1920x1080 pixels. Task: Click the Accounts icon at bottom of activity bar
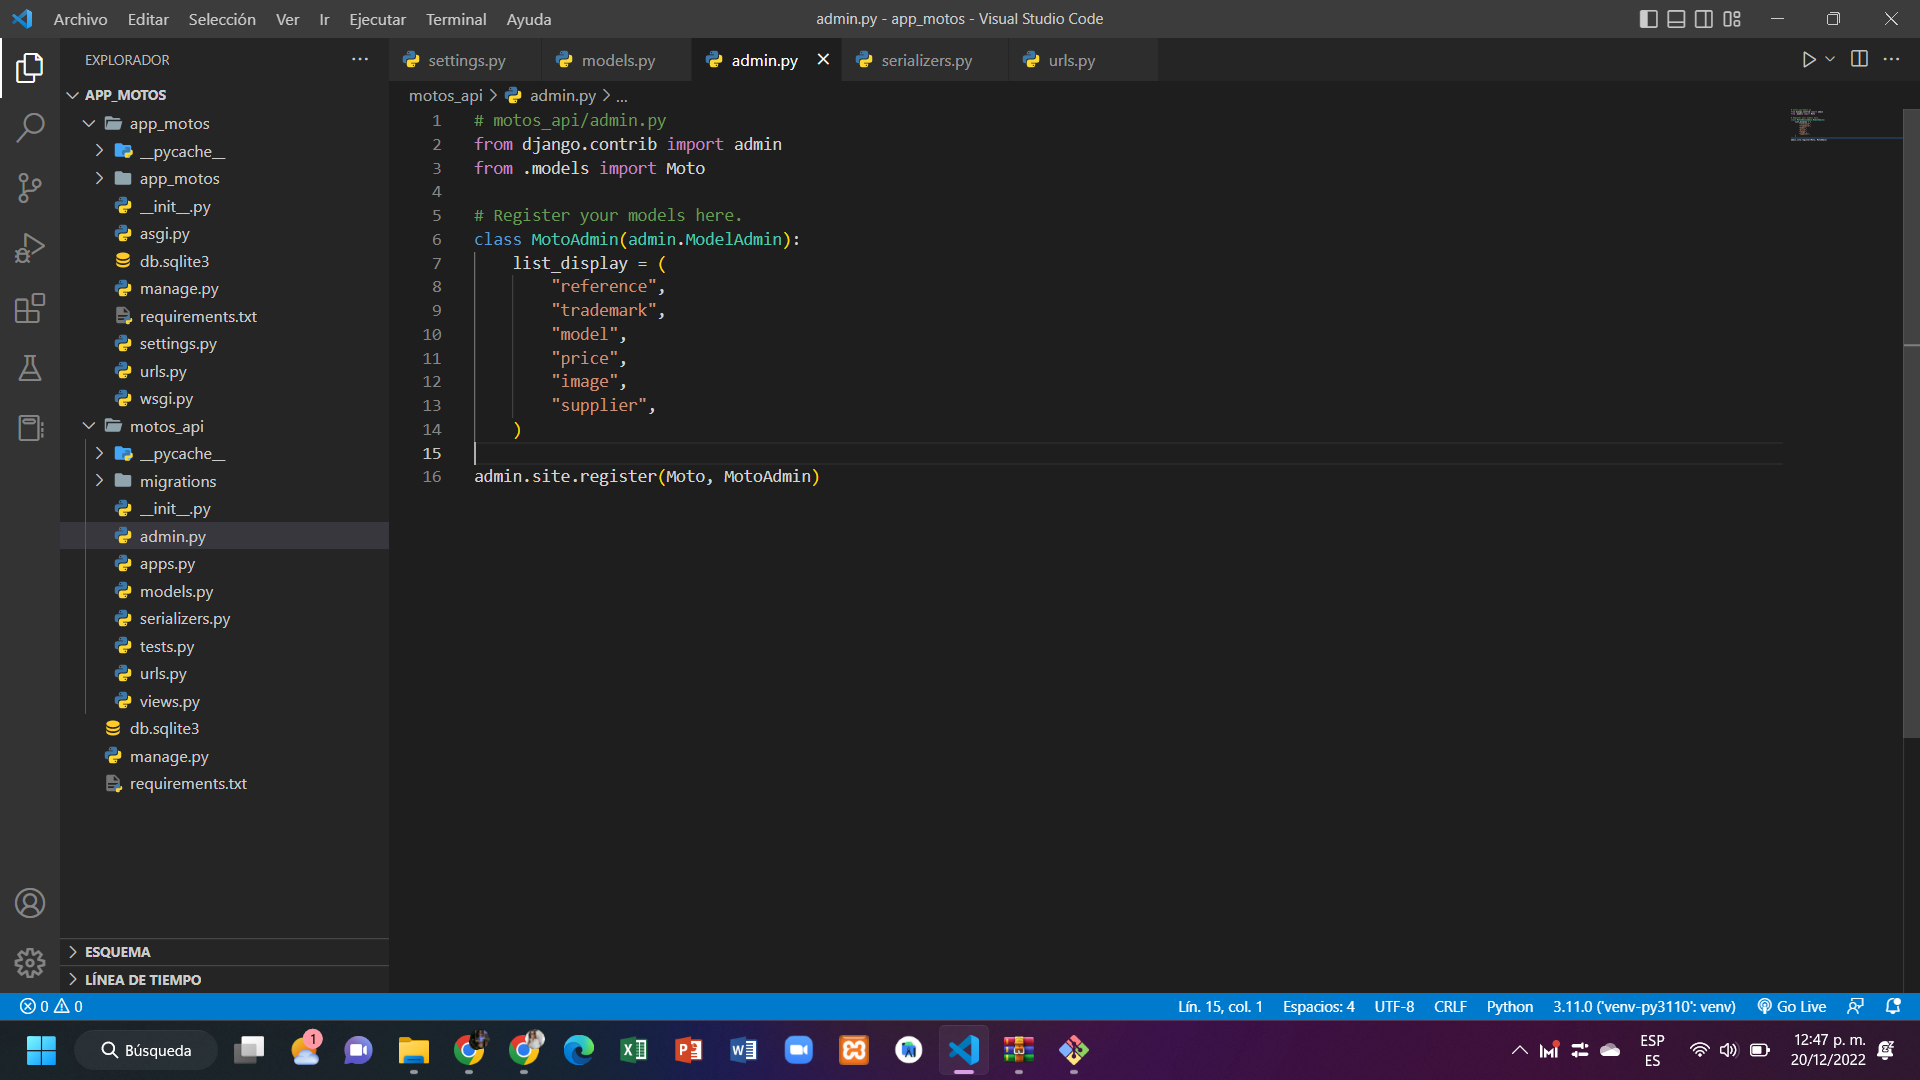click(30, 902)
